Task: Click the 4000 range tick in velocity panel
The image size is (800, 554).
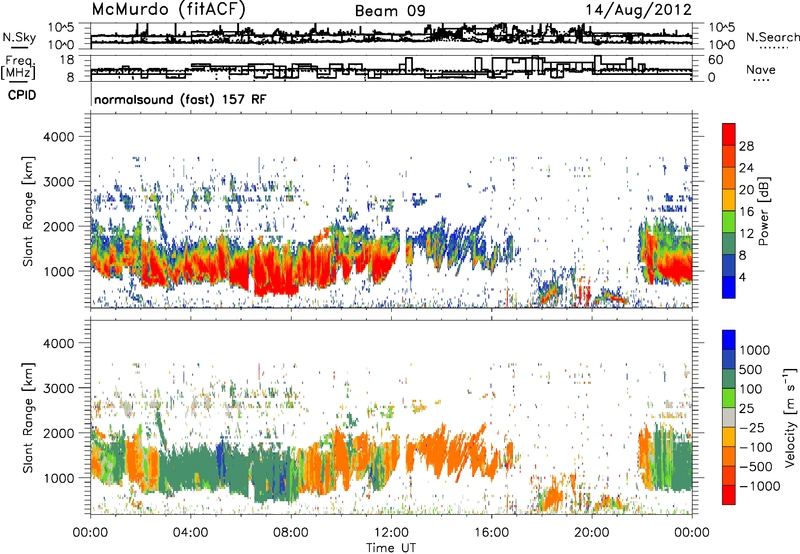Action: pyautogui.click(x=59, y=343)
